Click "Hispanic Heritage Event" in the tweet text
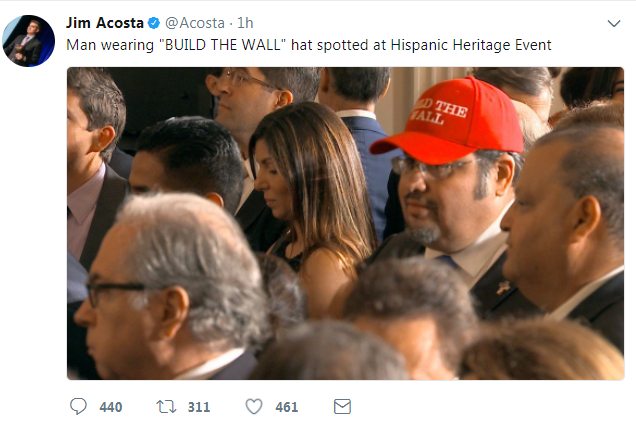636x424 pixels. pos(471,45)
